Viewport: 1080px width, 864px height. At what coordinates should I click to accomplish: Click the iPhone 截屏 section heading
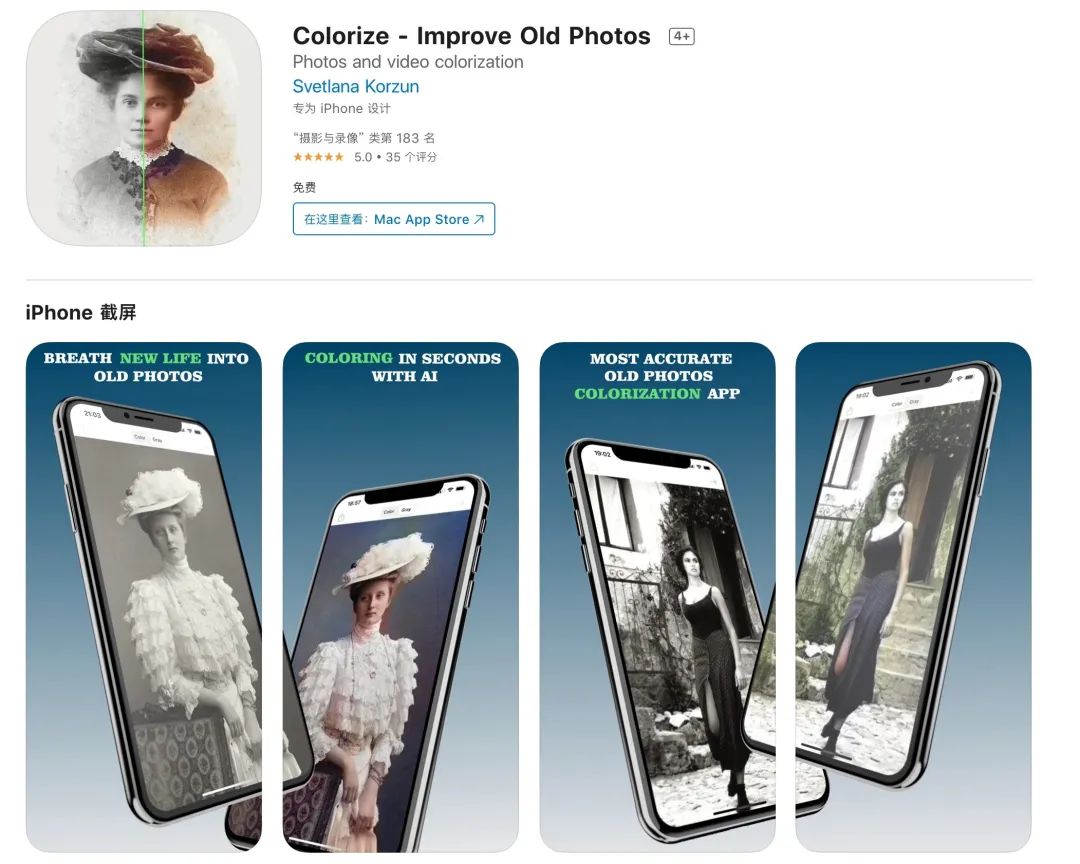coord(81,312)
